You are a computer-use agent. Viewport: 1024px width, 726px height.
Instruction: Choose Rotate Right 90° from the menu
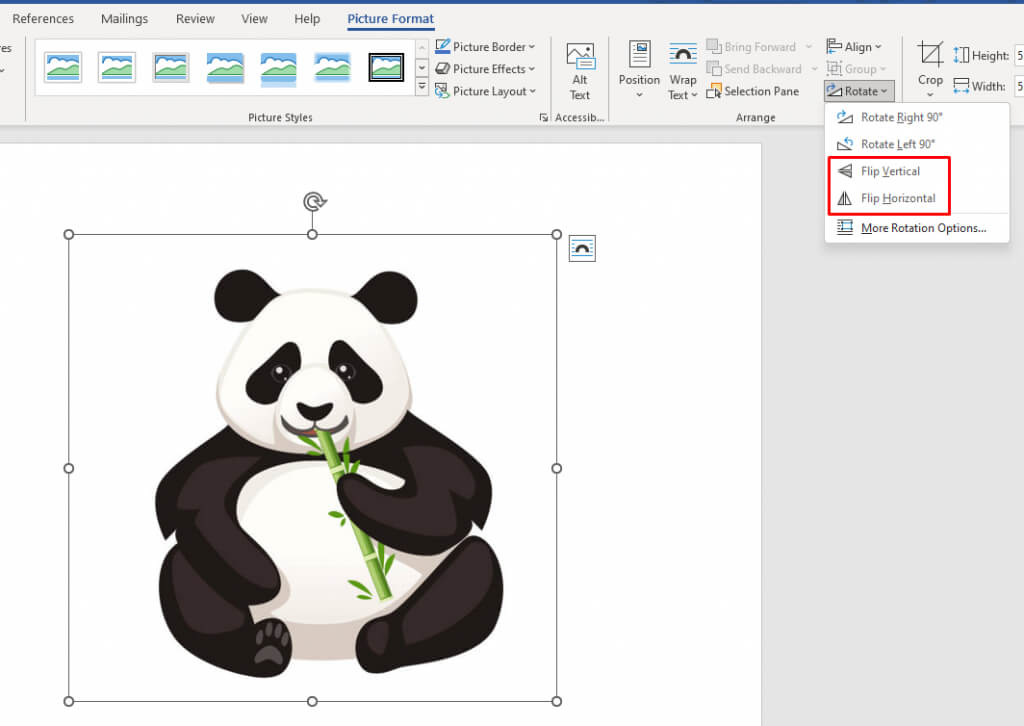tap(901, 117)
